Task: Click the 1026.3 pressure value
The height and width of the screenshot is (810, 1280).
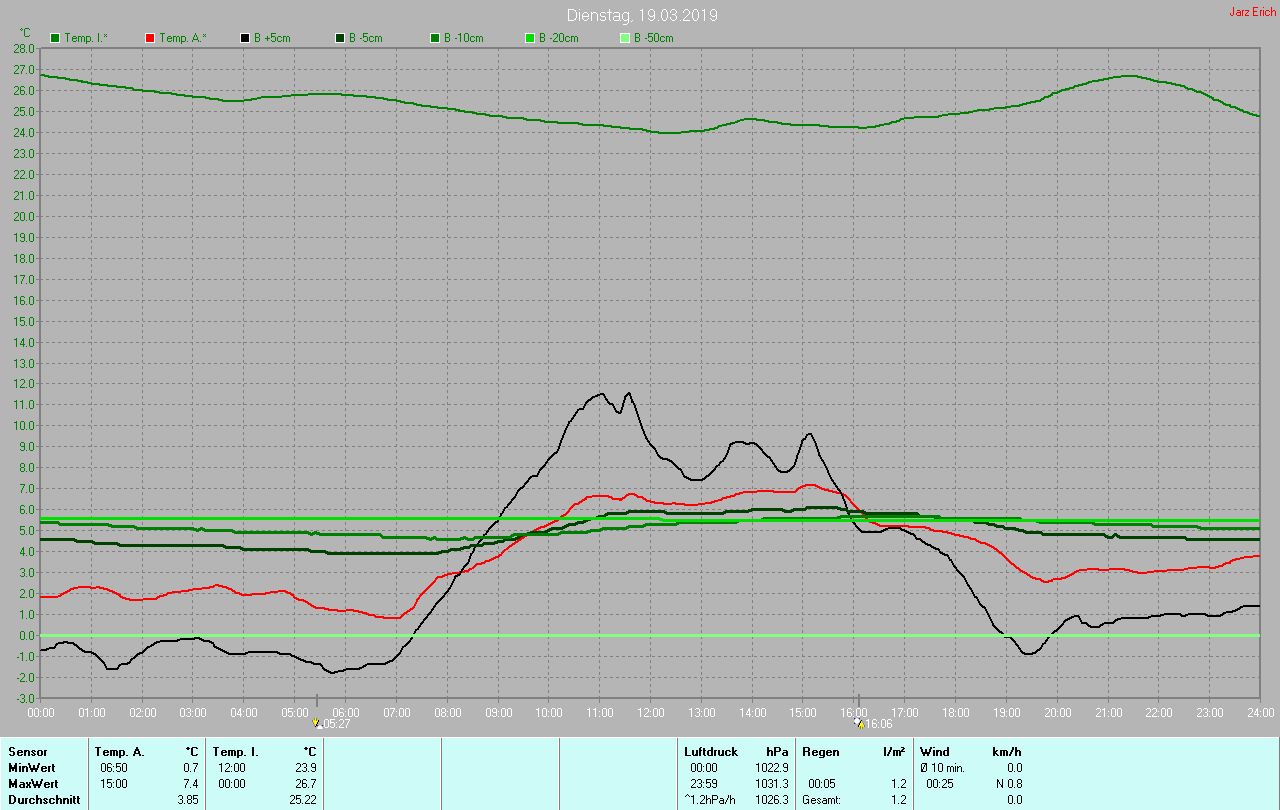Action: pos(771,800)
